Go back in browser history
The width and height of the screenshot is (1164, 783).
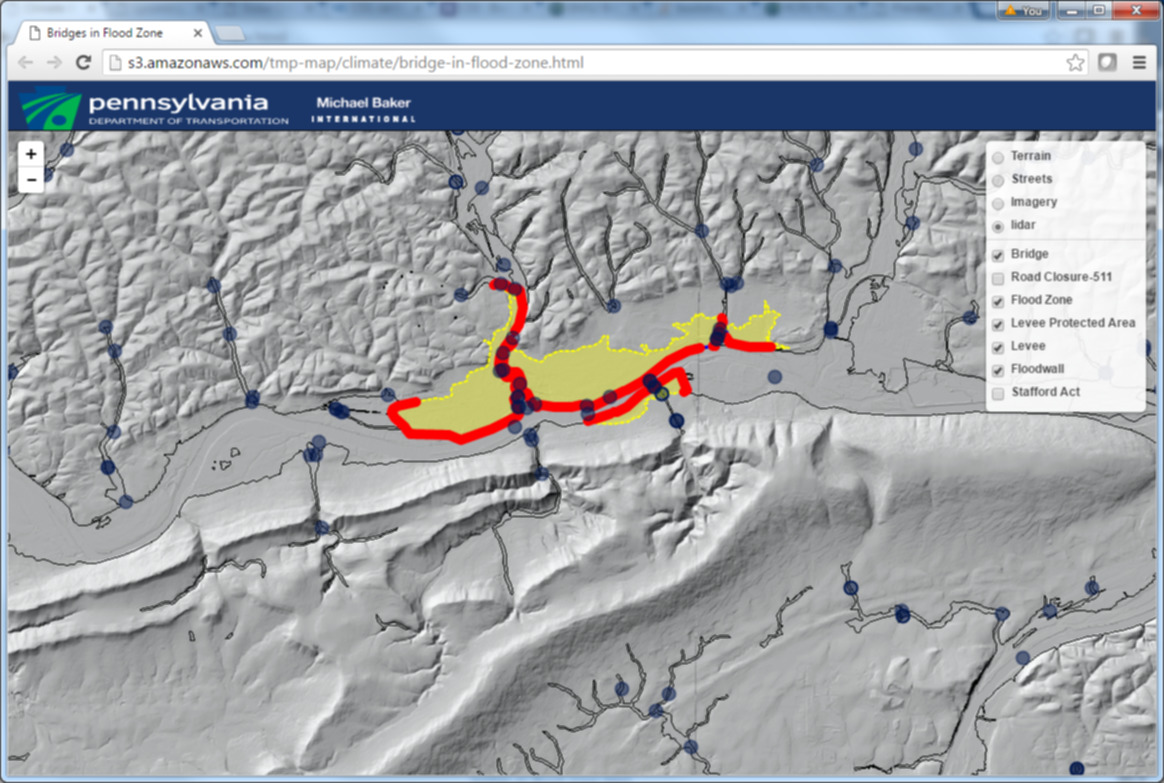point(26,63)
